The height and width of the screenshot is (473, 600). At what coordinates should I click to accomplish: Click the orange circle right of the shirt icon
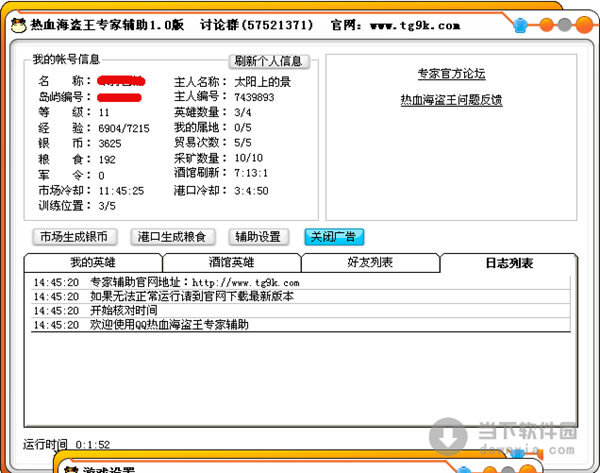pos(547,25)
